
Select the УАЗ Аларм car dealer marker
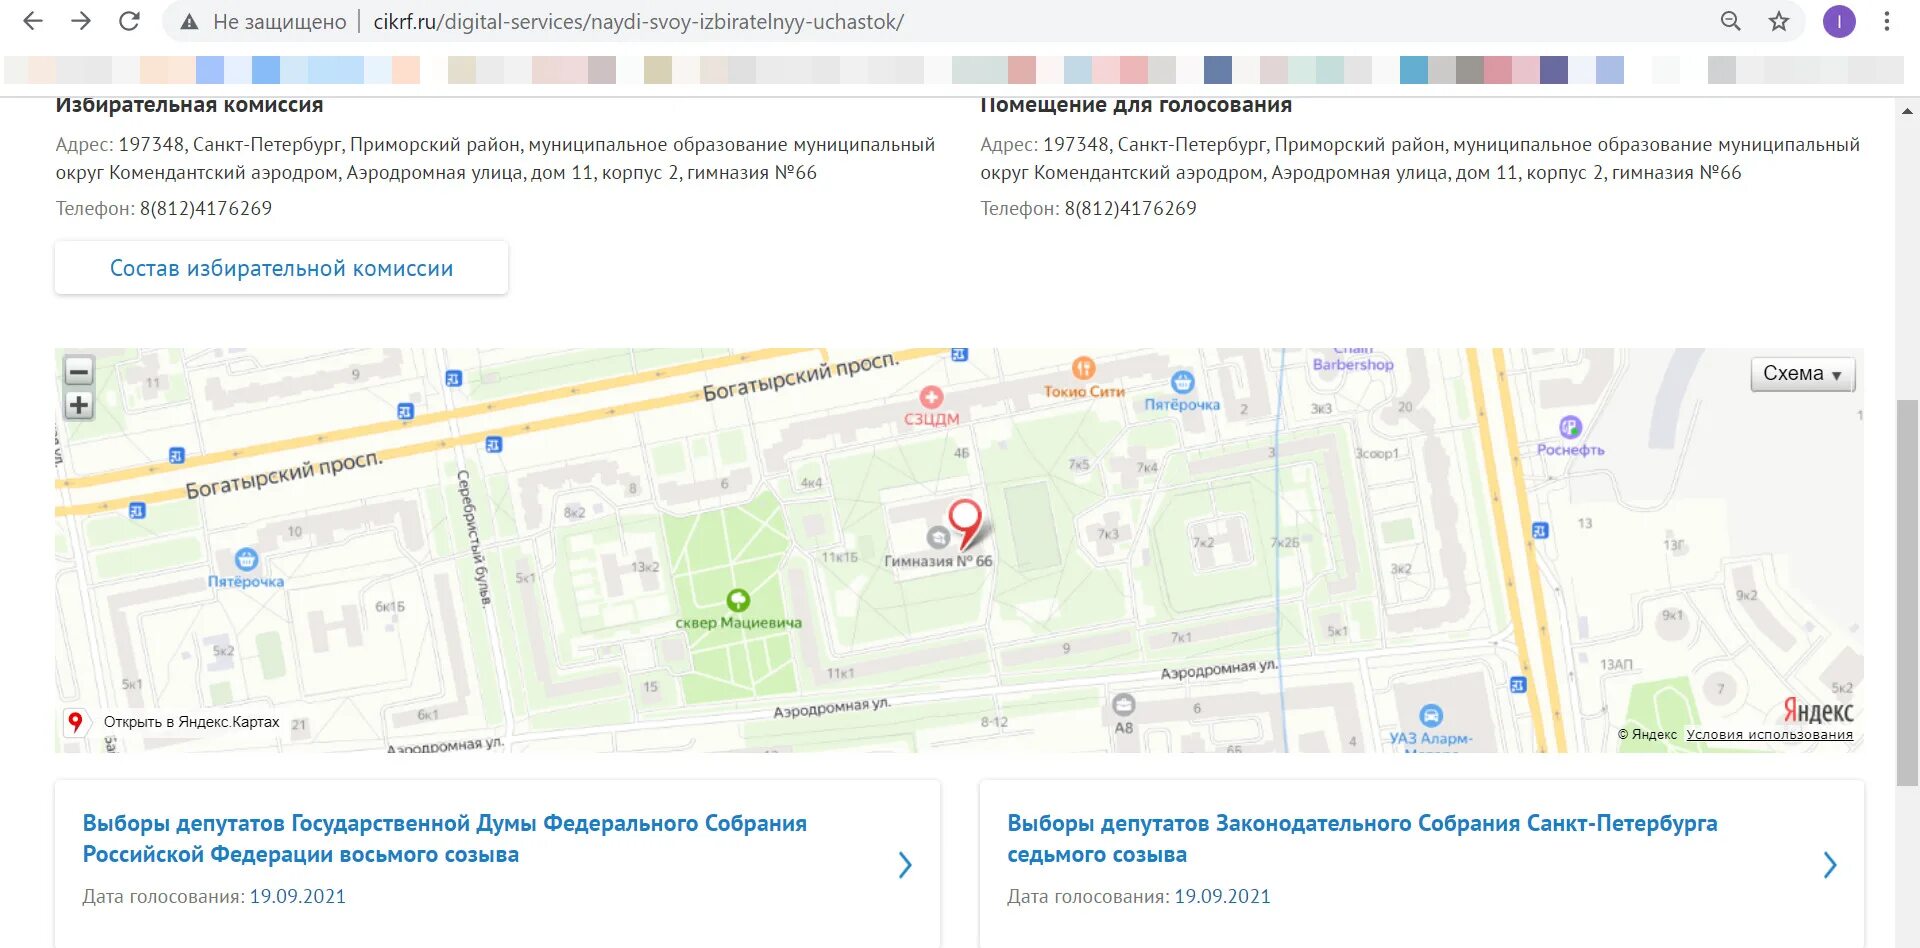click(x=1431, y=715)
